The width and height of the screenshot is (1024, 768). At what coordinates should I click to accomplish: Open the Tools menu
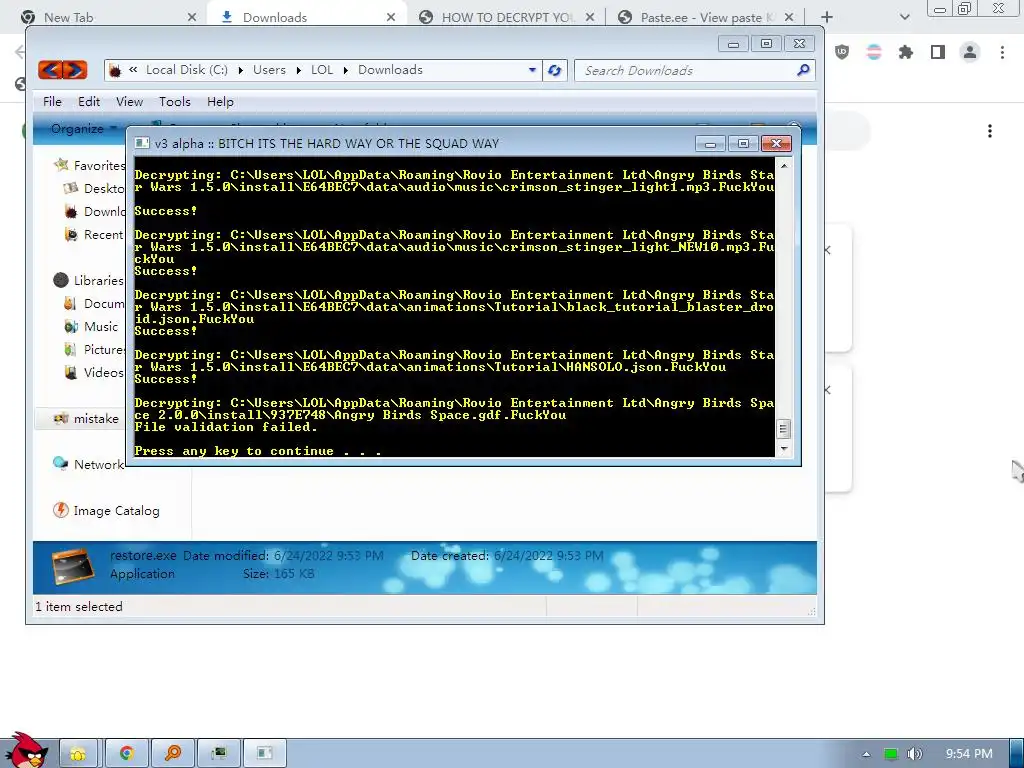coord(175,102)
